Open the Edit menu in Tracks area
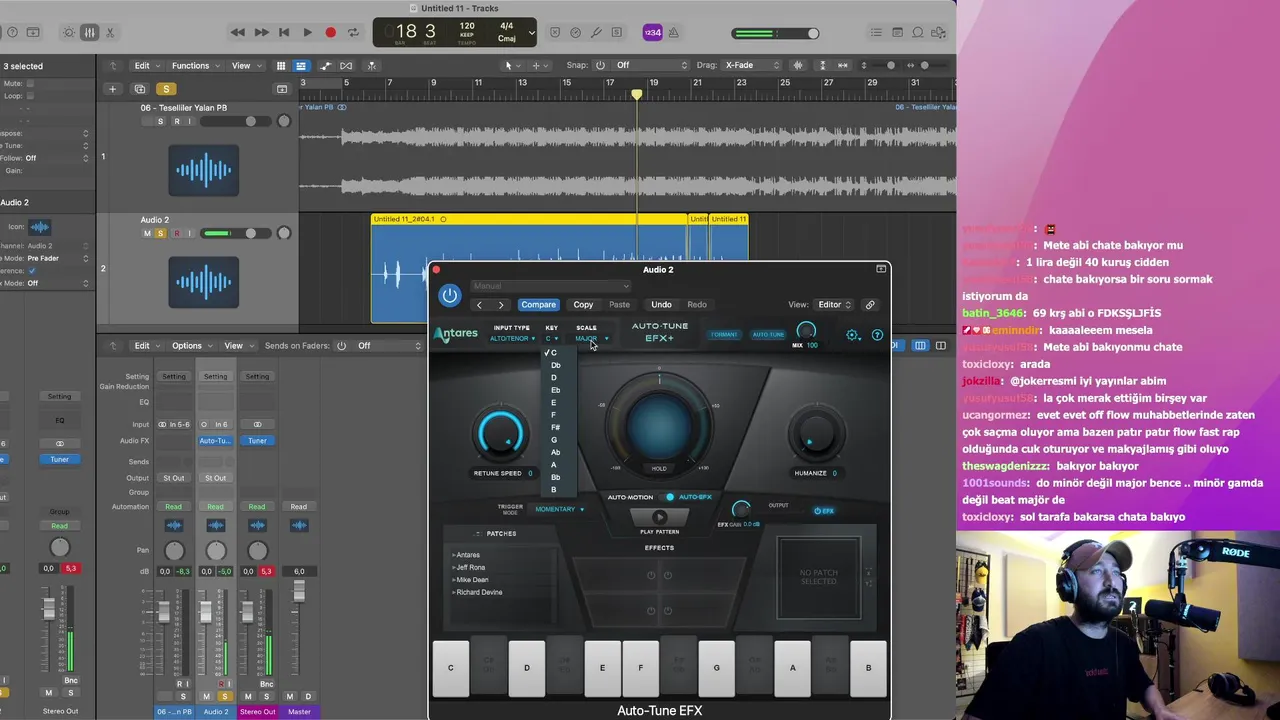Viewport: 1280px width, 720px height. 146,66
